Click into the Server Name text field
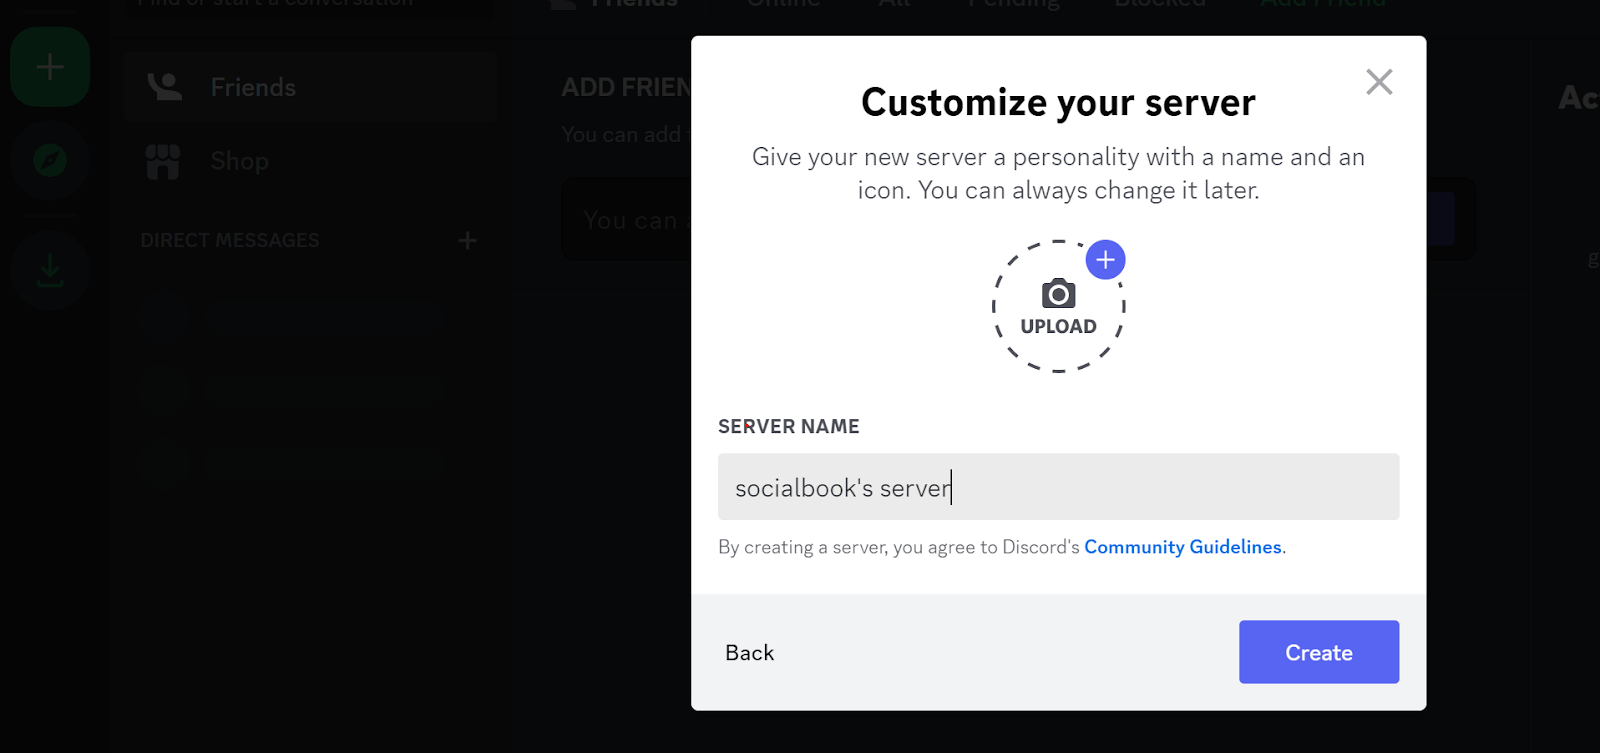Screen dimensions: 1600x753 1058,487
